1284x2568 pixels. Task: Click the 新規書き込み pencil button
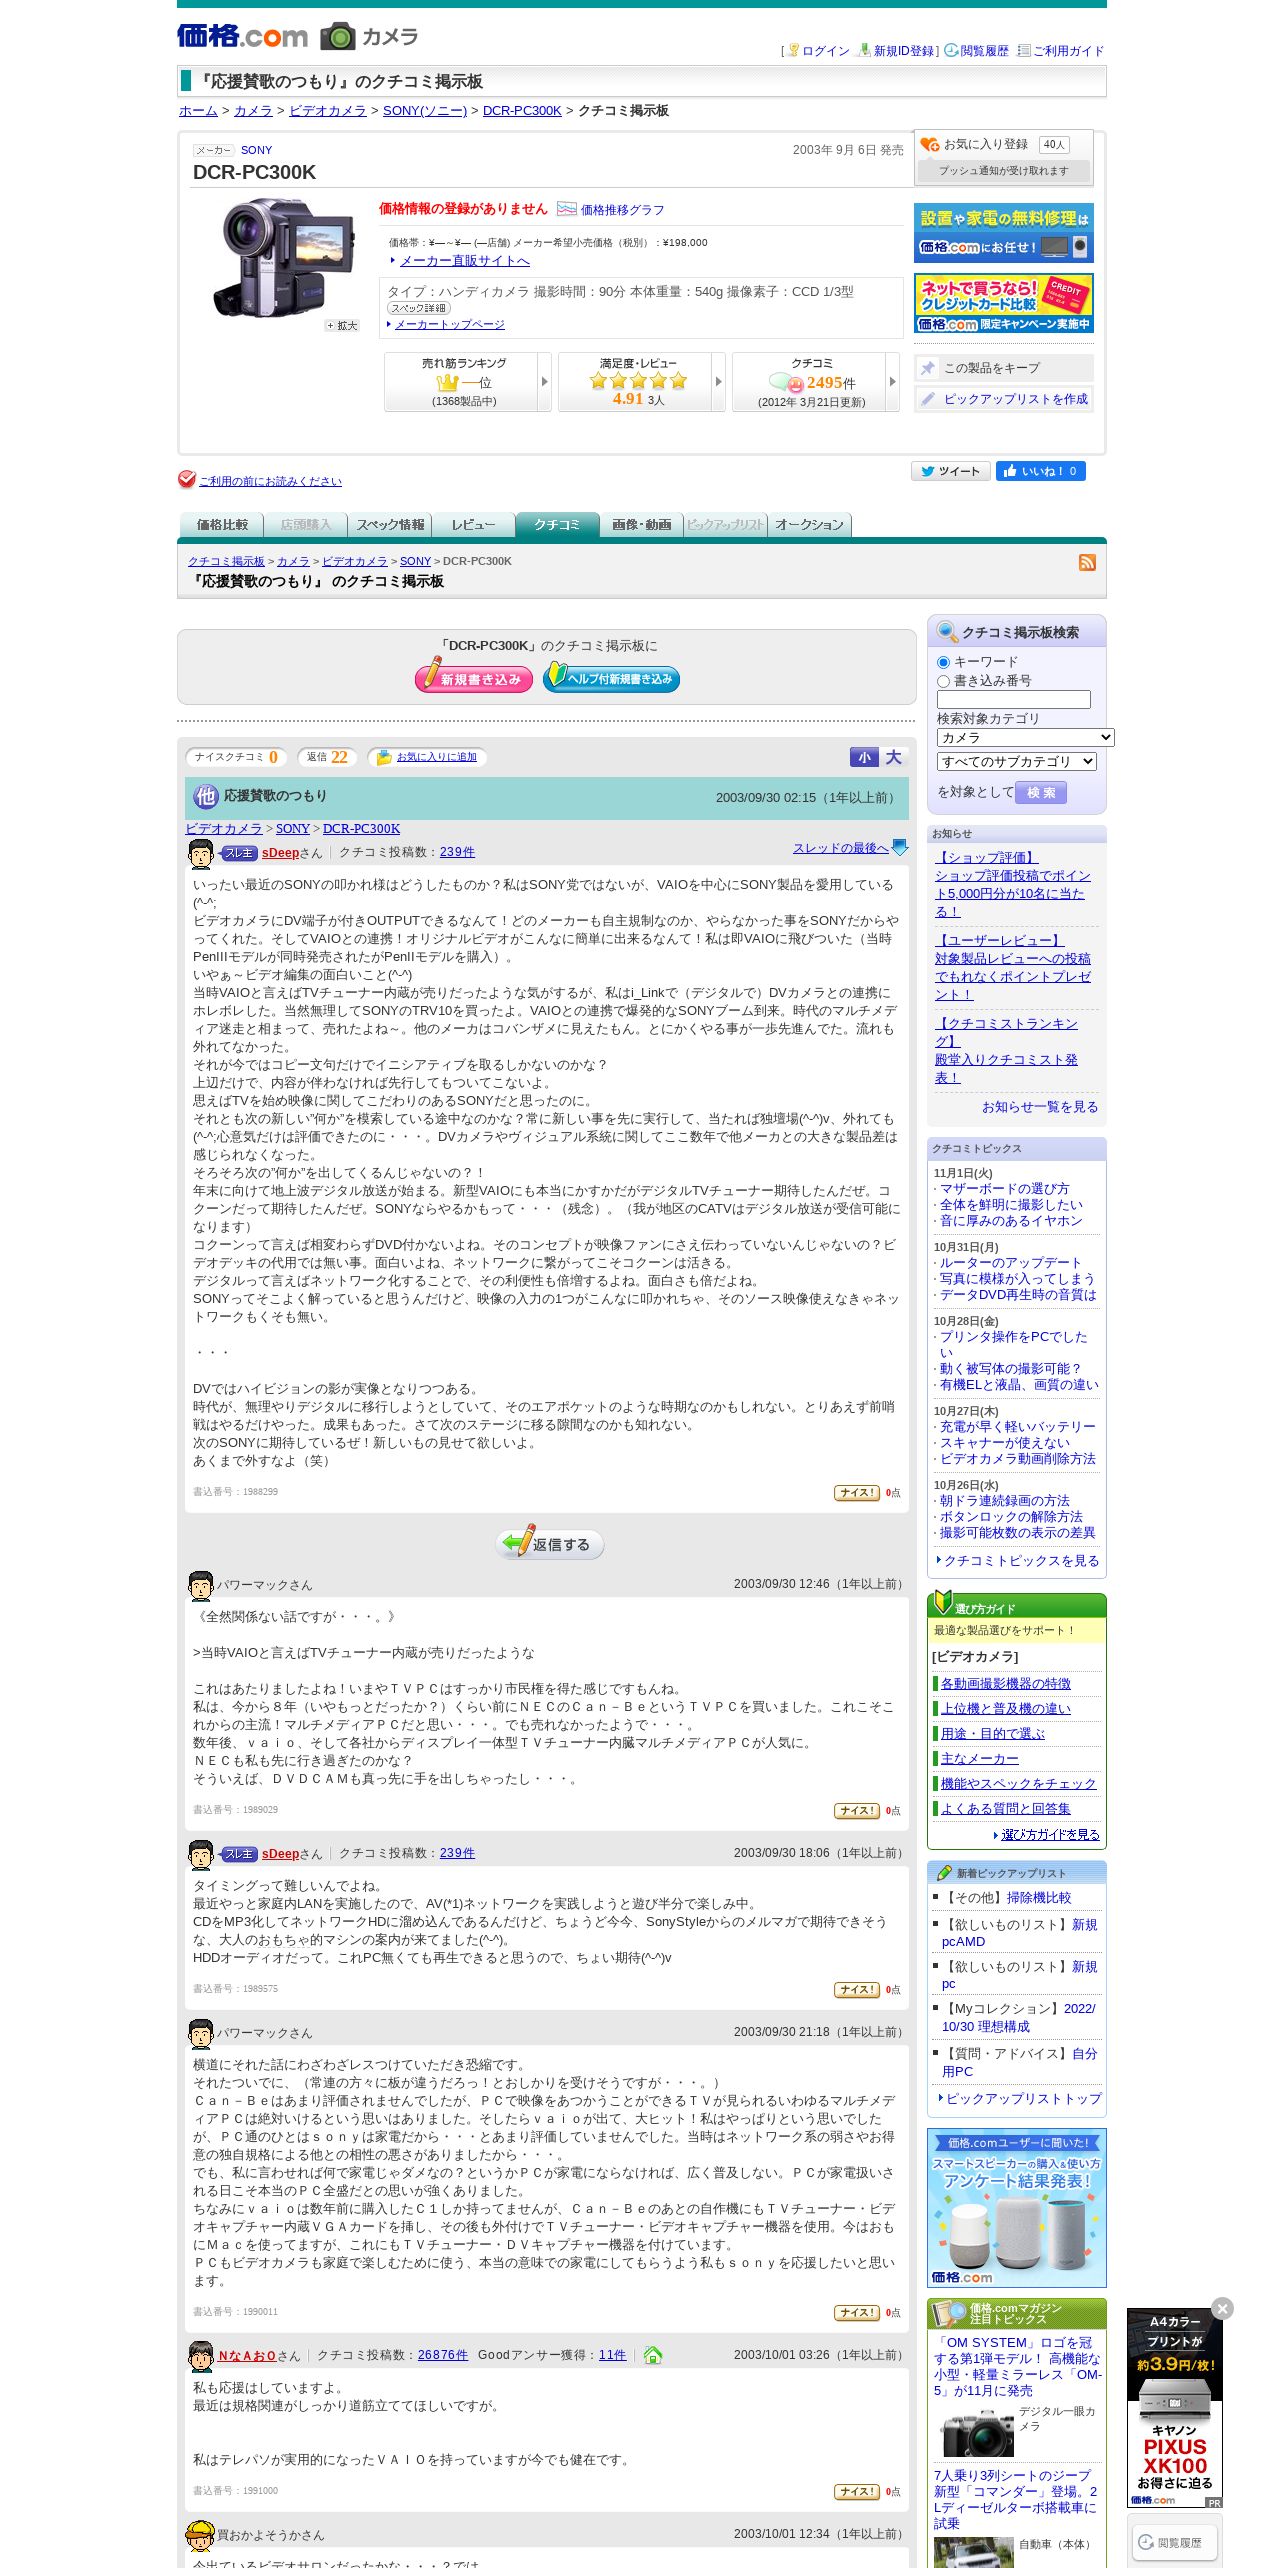(474, 676)
